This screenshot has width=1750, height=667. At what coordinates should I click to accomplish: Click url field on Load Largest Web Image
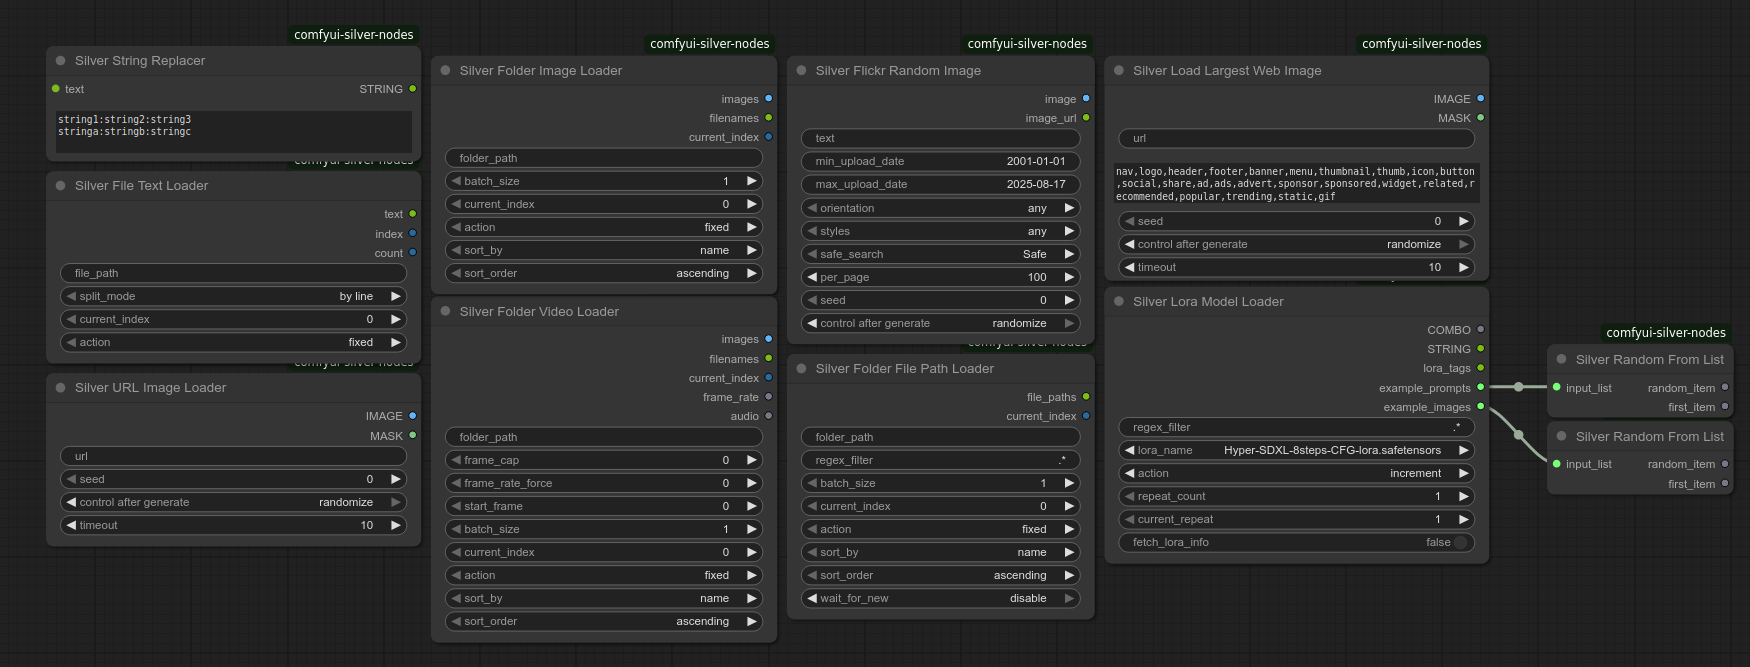coord(1297,139)
